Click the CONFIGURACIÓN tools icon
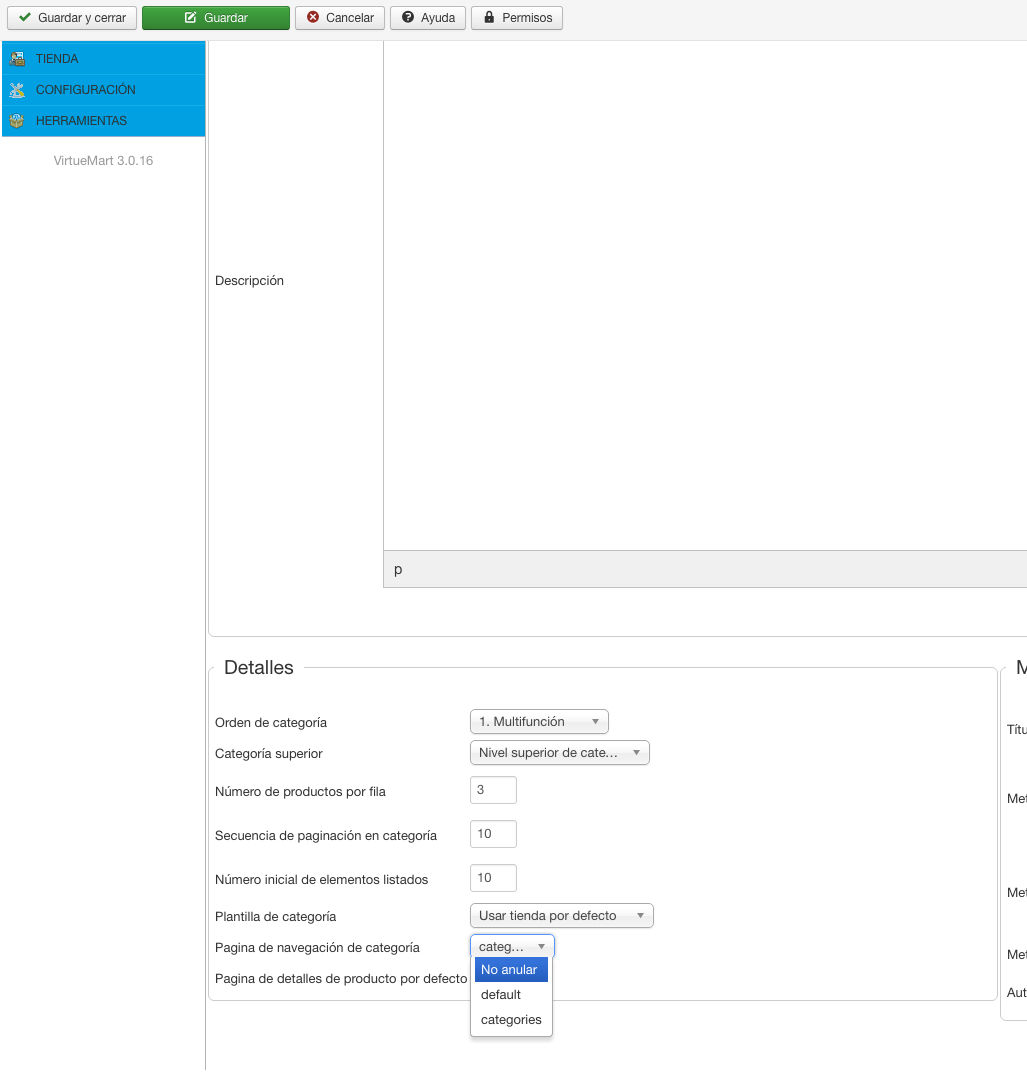 coord(17,90)
